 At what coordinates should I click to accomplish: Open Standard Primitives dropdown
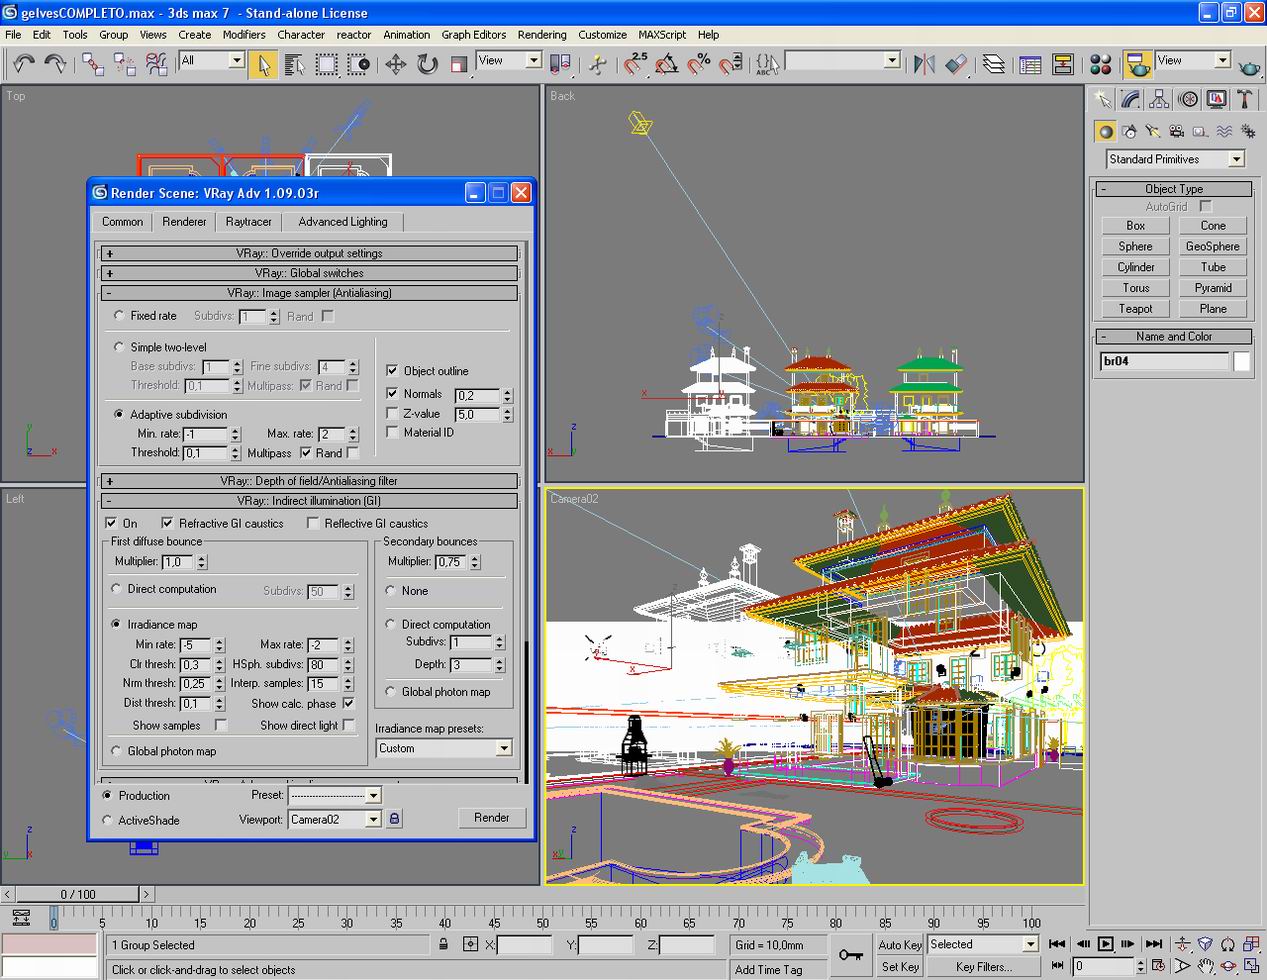1236,159
